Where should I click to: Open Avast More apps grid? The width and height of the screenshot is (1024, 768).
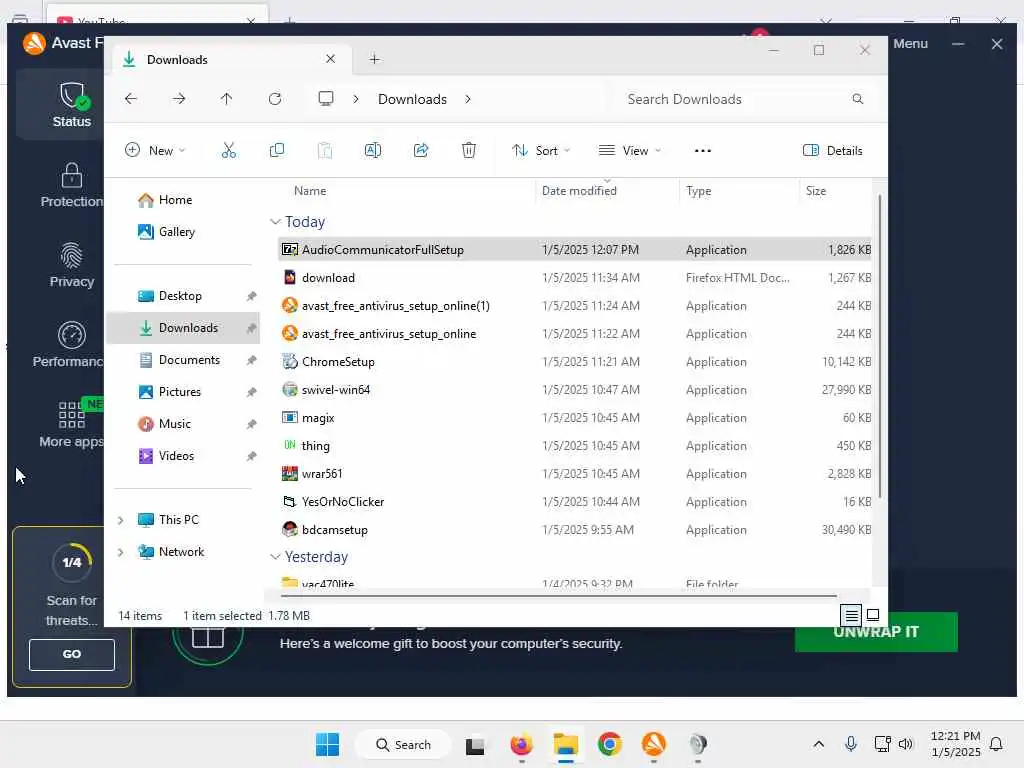point(72,424)
